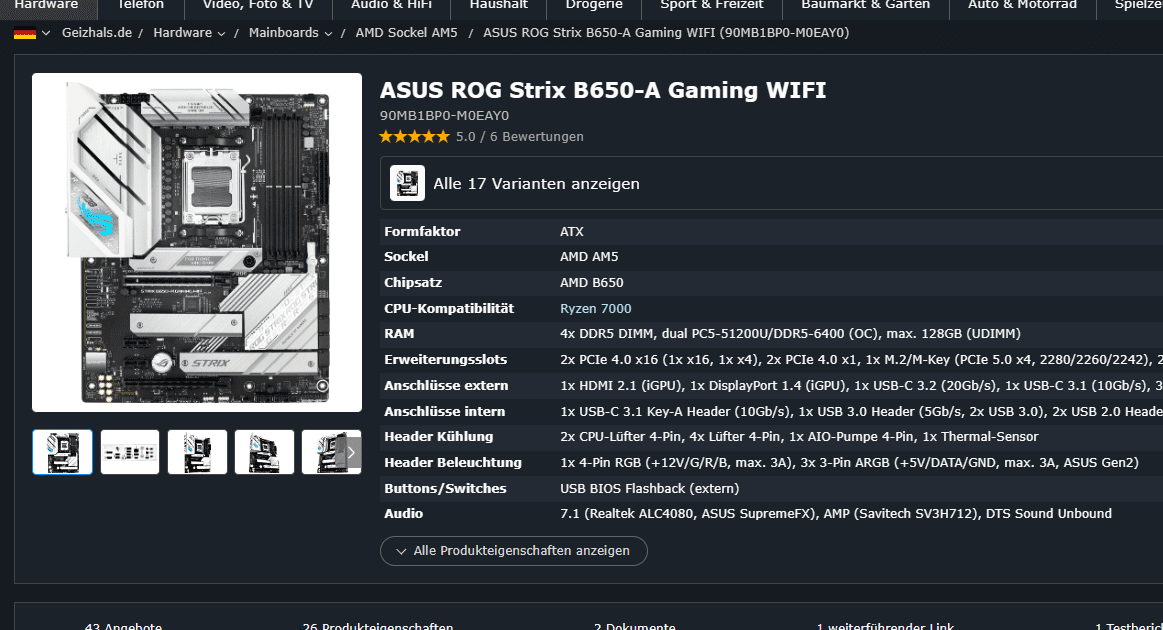Select the rear I/O panel thumbnail
Image resolution: width=1163 pixels, height=630 pixels.
click(x=130, y=452)
